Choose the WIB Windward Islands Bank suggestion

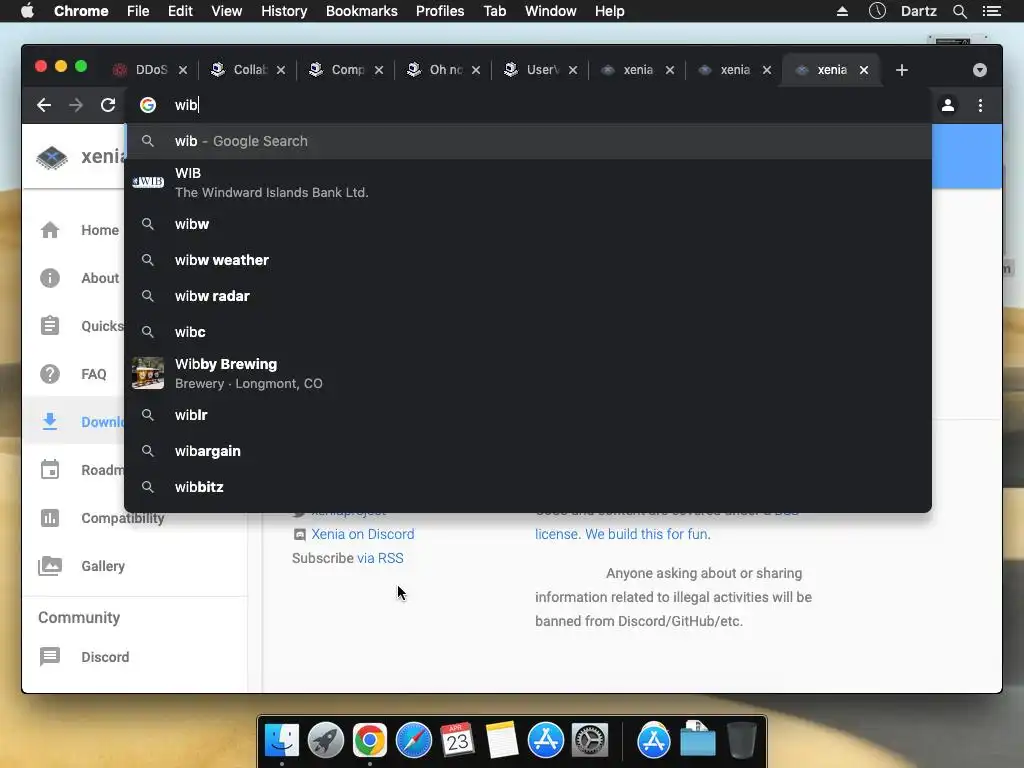pyautogui.click(x=528, y=183)
